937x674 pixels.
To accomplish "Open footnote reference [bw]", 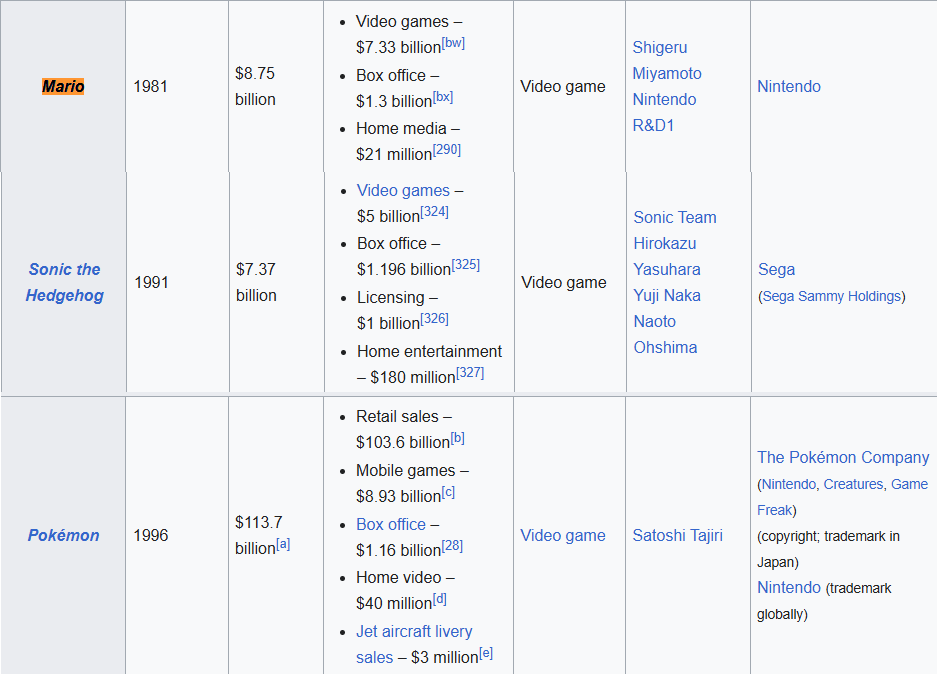I will [x=453, y=43].
